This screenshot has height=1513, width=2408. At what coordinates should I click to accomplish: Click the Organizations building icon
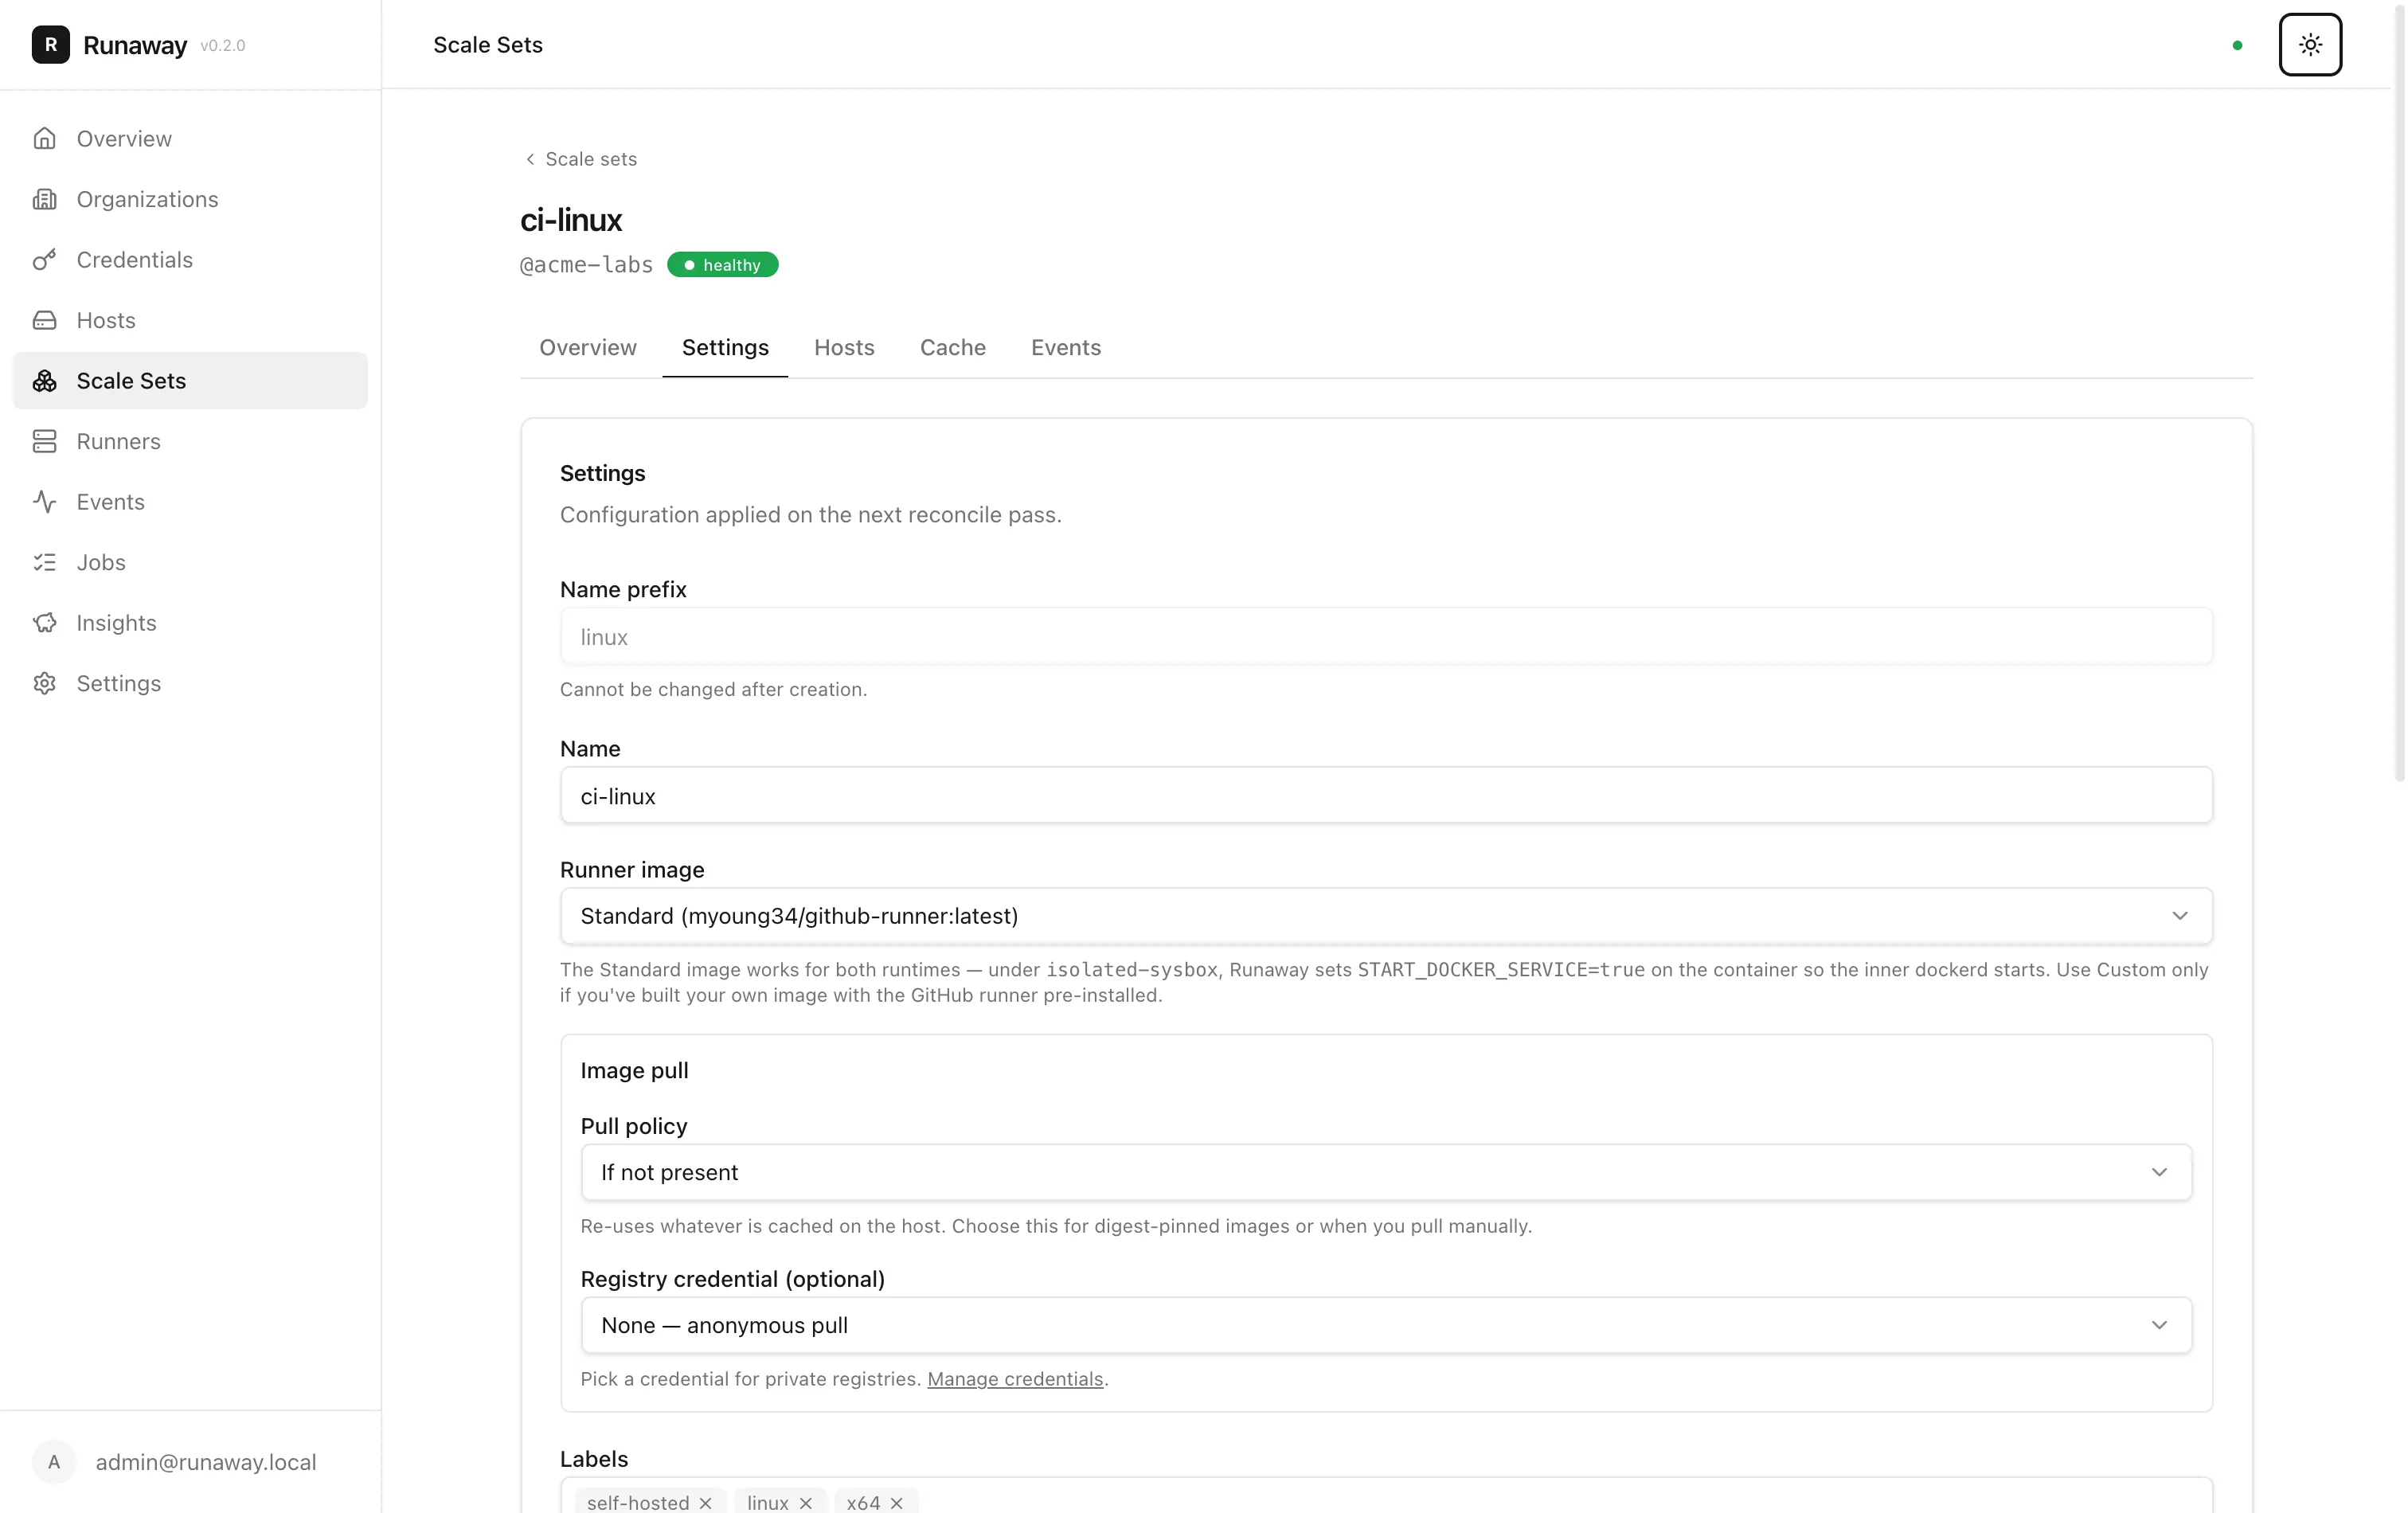pyautogui.click(x=44, y=199)
